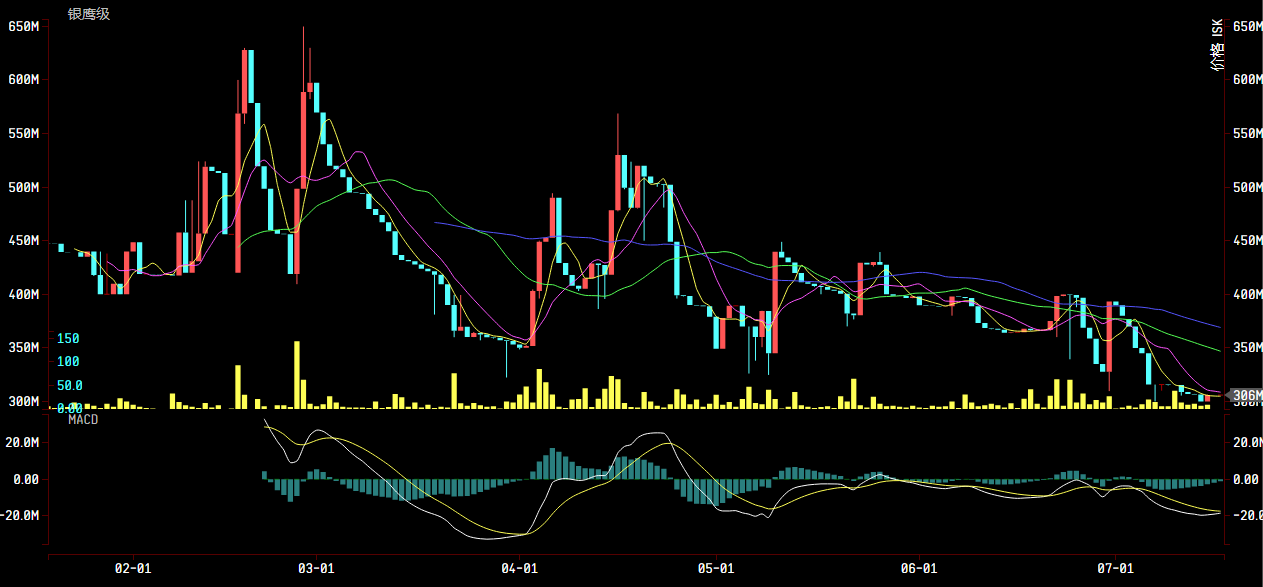The width and height of the screenshot is (1263, 587).
Task: Click the 150 volume scale label
Action: click(68, 339)
